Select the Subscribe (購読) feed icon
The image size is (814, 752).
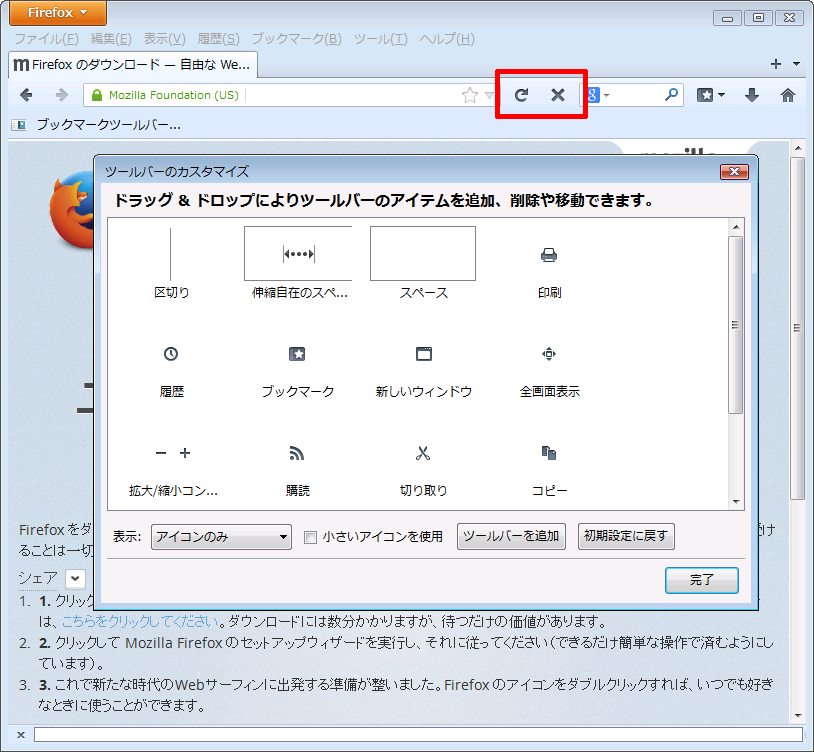(x=297, y=453)
